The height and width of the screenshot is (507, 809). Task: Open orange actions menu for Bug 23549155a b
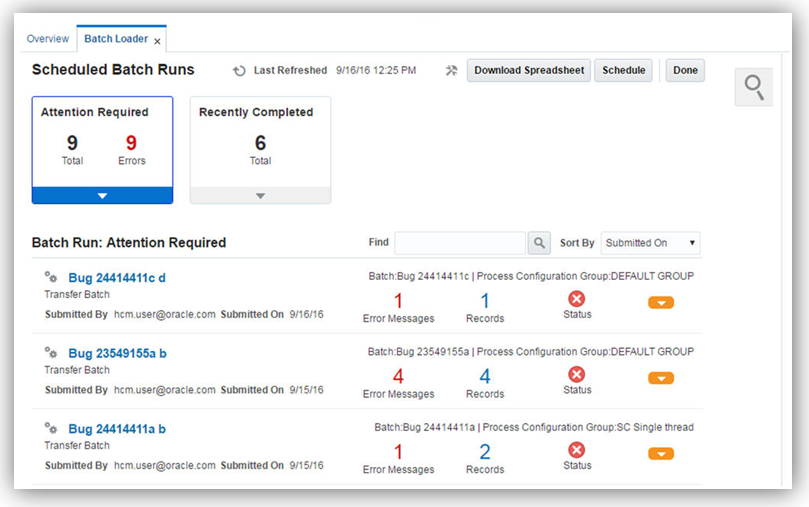click(661, 378)
